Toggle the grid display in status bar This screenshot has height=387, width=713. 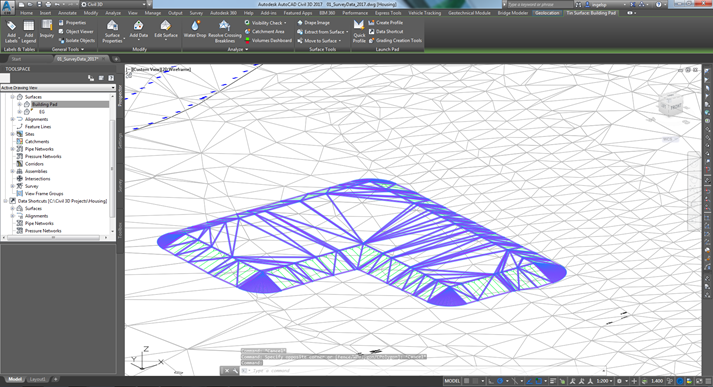(x=467, y=381)
